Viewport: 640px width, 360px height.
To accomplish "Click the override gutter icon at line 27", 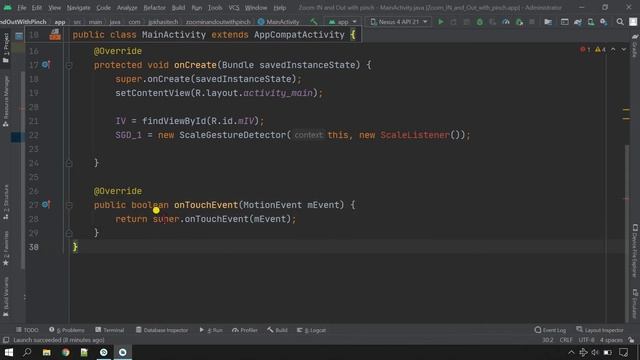I will 46,204.
